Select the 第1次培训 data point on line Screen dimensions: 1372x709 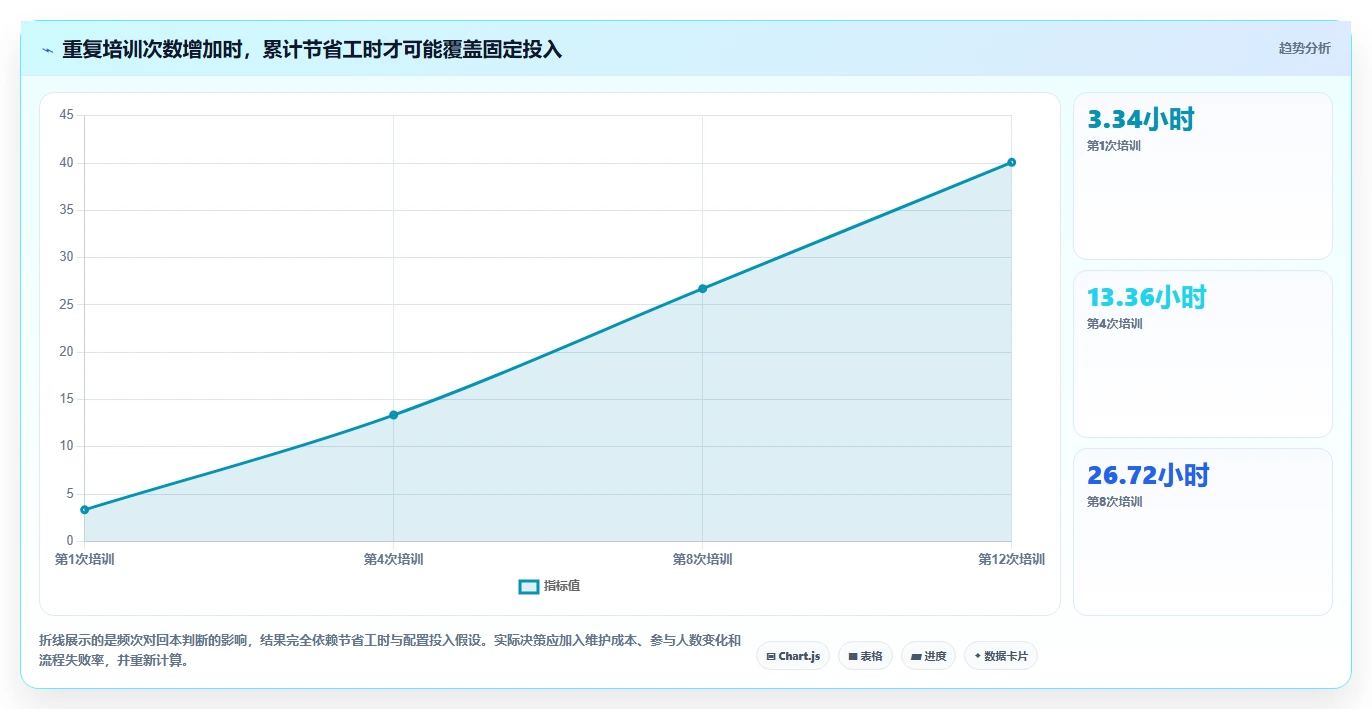click(x=85, y=510)
